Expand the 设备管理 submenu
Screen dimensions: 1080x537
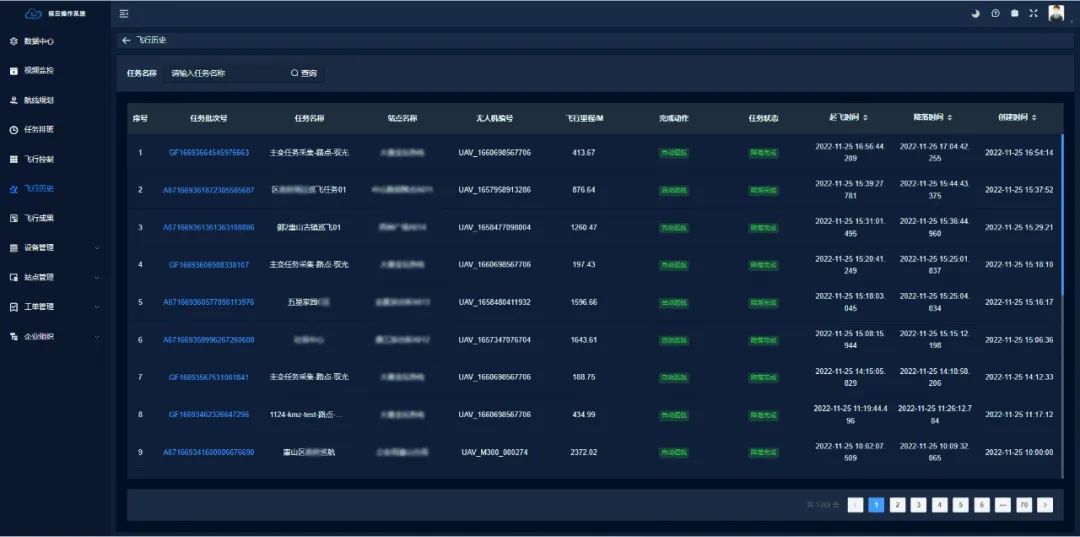click(x=97, y=248)
